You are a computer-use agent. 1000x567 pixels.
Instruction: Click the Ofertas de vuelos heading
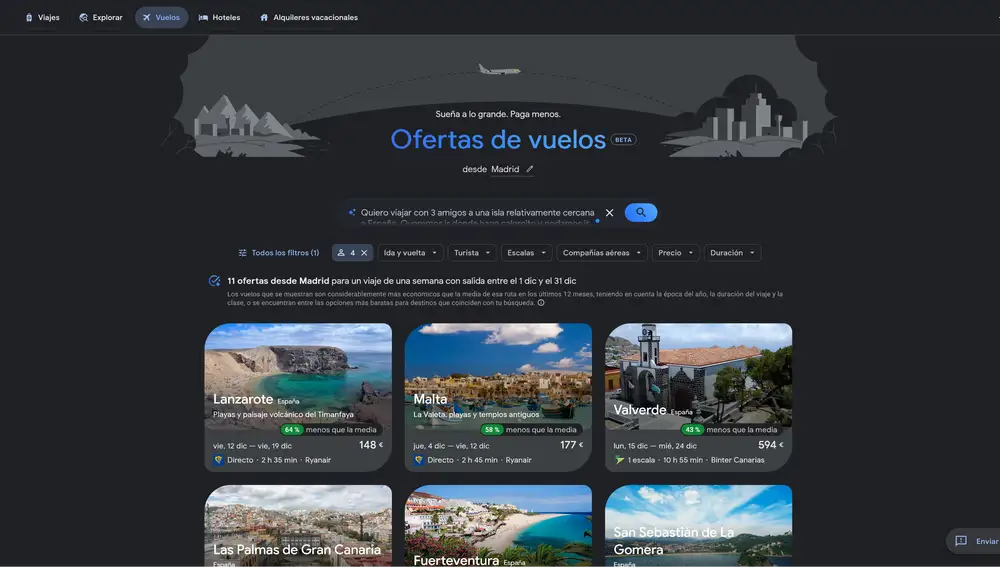point(498,139)
